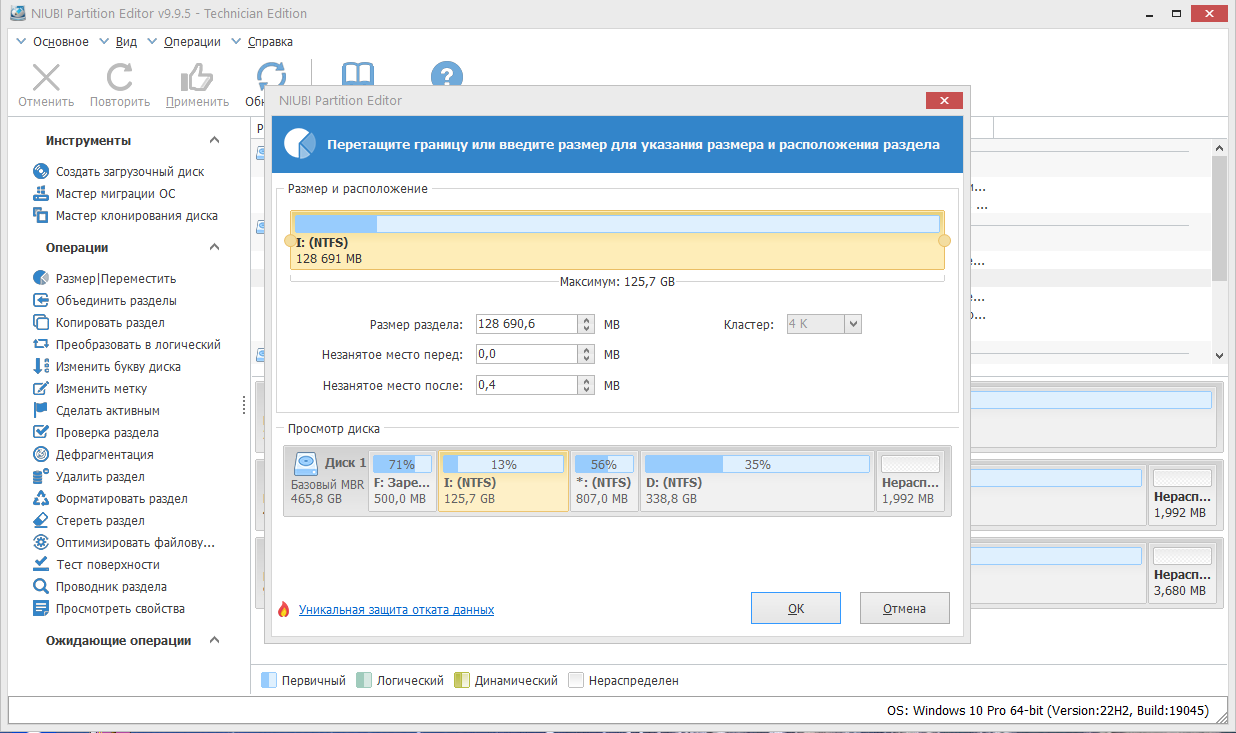Click the sidebar splitter dots handle

coord(244,404)
